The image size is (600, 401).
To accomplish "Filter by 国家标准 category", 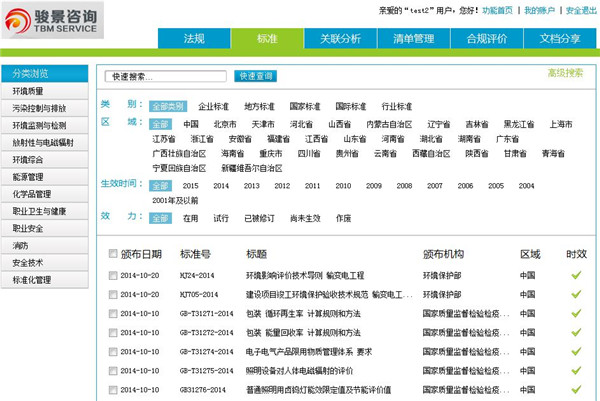I will coord(305,106).
